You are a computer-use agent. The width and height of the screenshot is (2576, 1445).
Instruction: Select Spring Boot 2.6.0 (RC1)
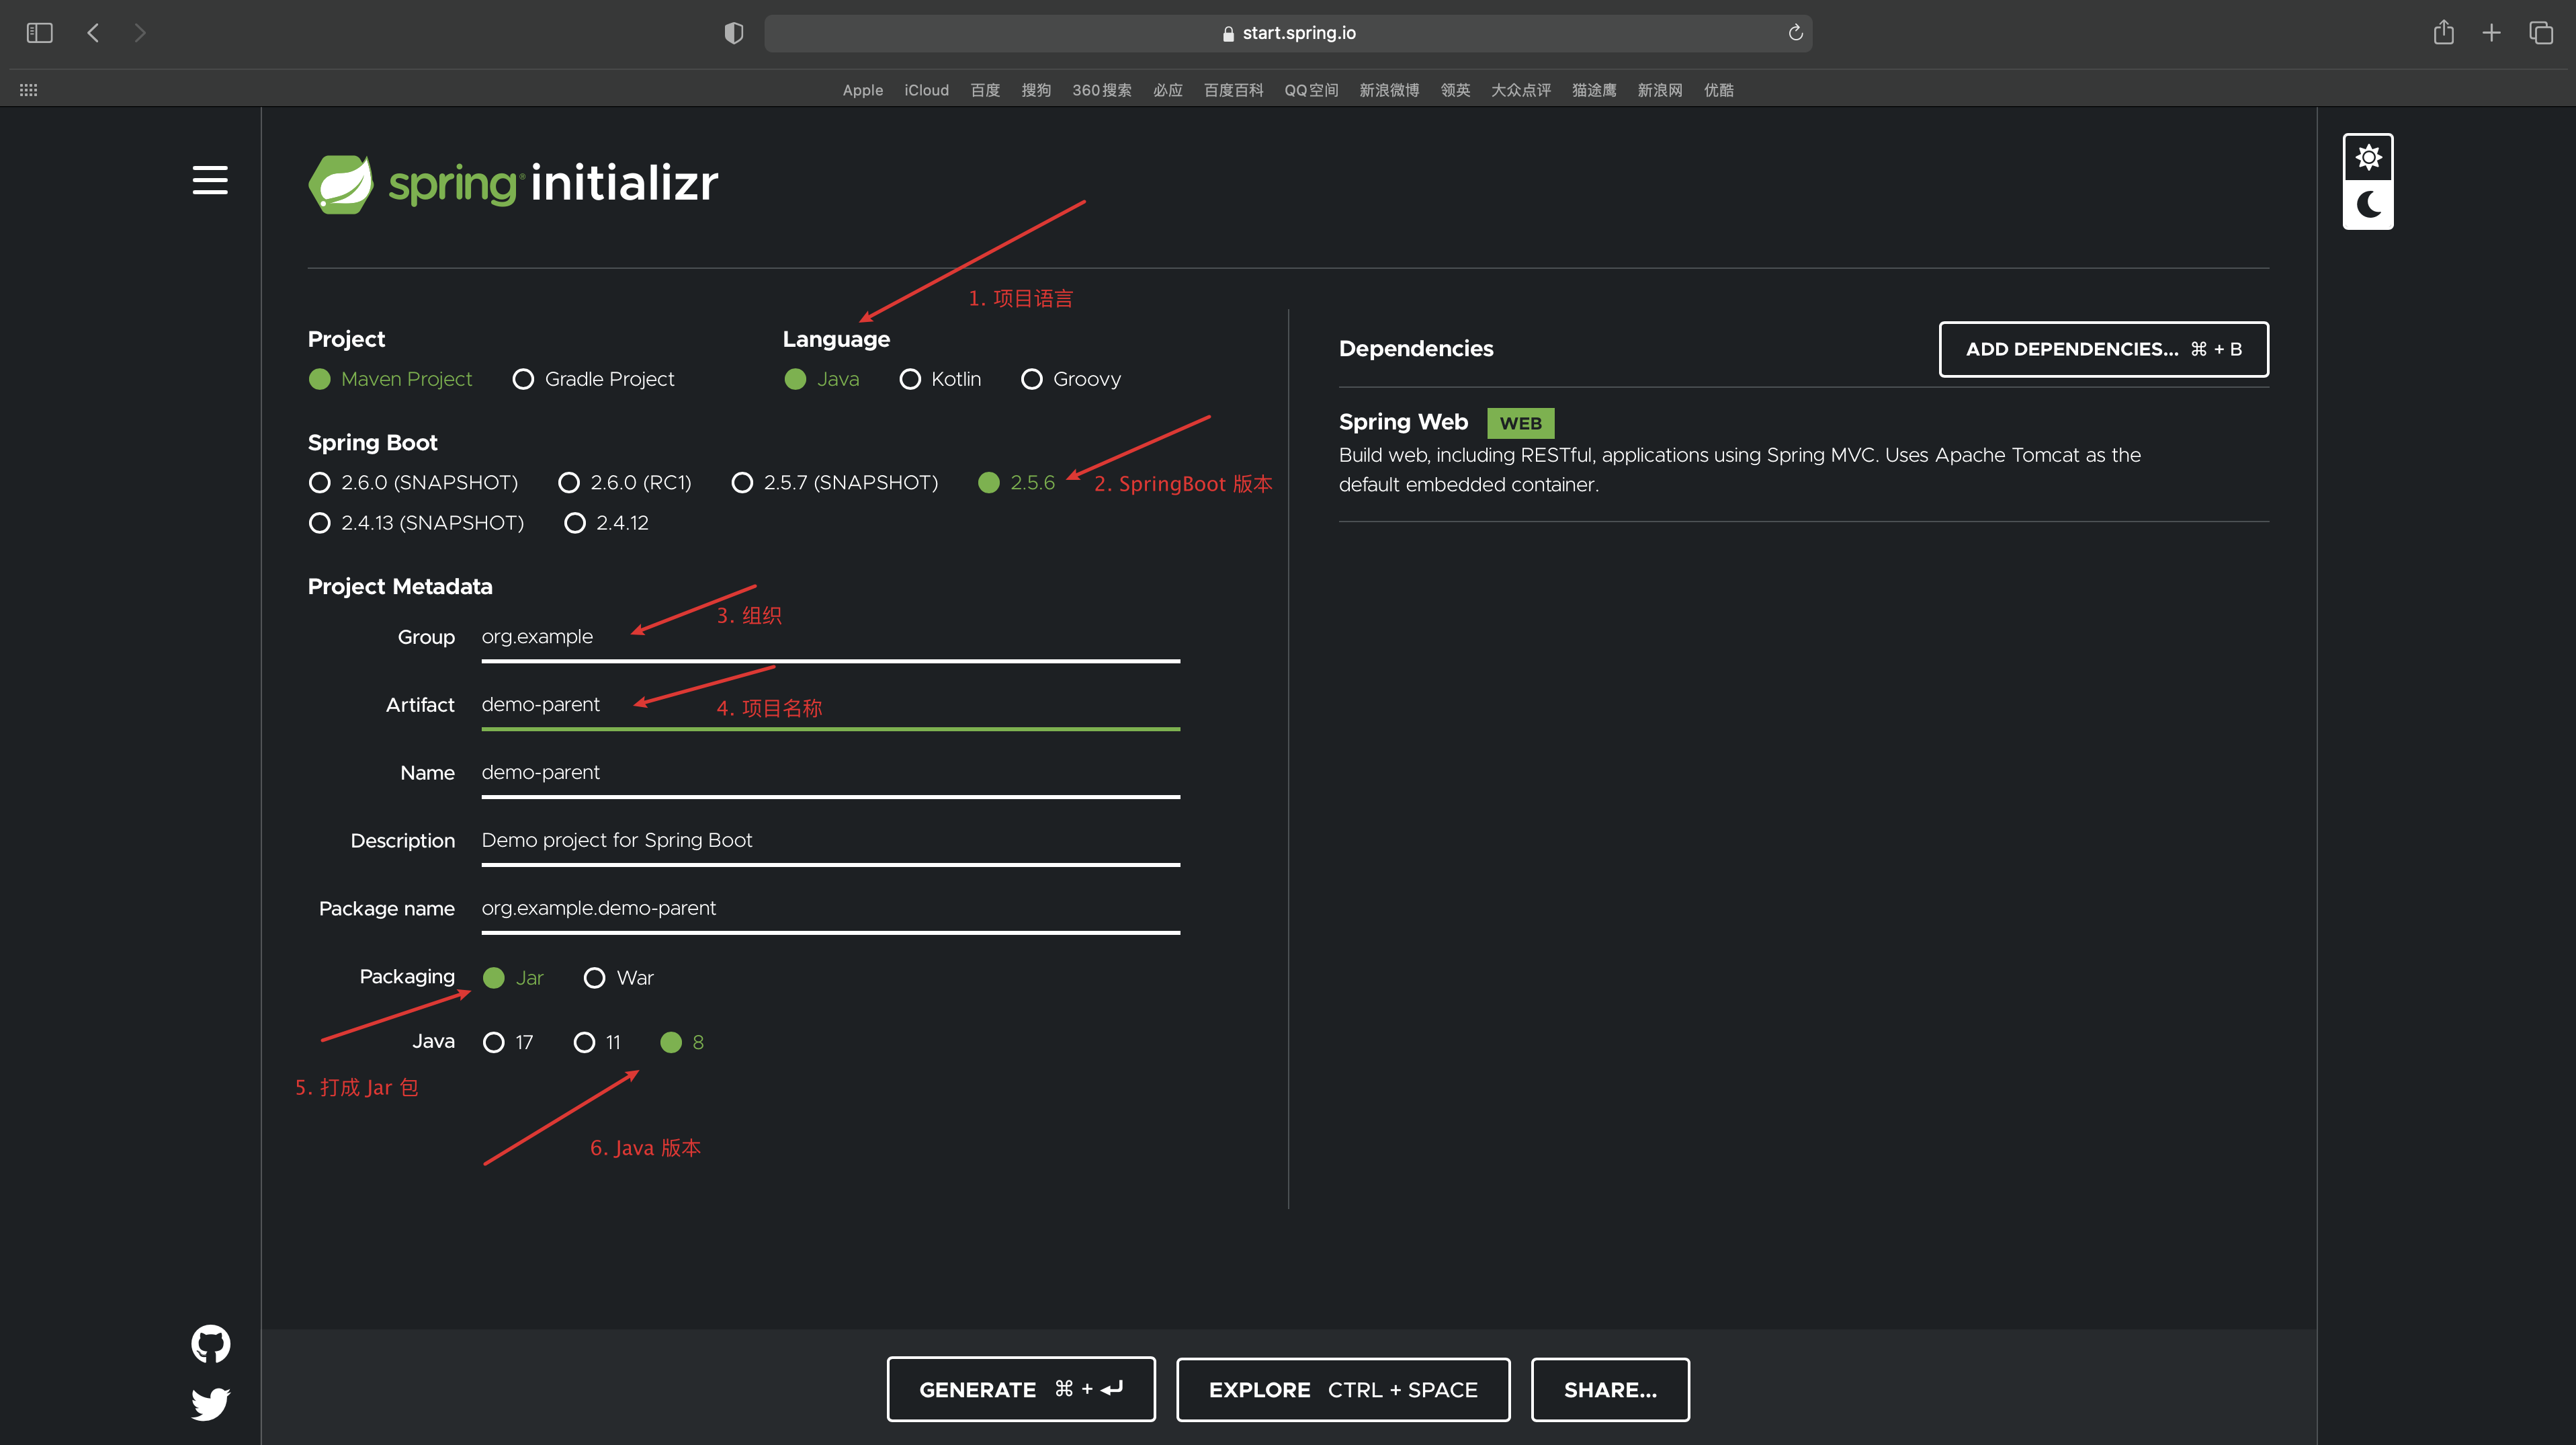click(569, 483)
